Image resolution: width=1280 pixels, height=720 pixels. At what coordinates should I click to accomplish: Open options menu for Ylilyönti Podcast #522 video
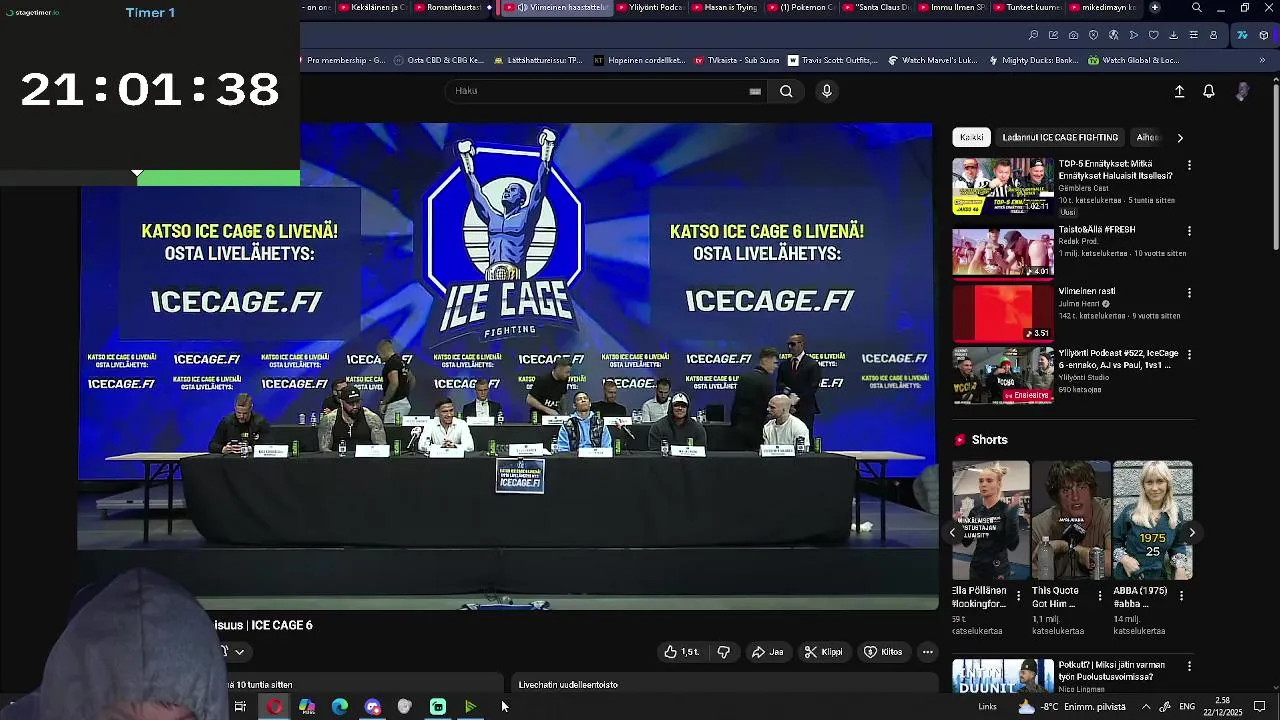point(1189,354)
